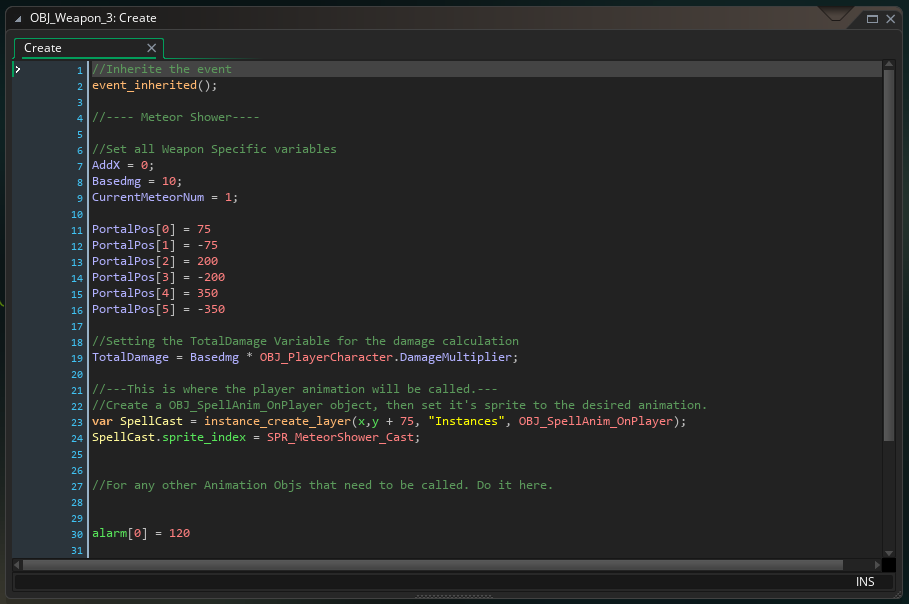909x604 pixels.
Task: Collapse the OBJ_Weapon_3 window with the title triangle
Action: click(x=17, y=18)
